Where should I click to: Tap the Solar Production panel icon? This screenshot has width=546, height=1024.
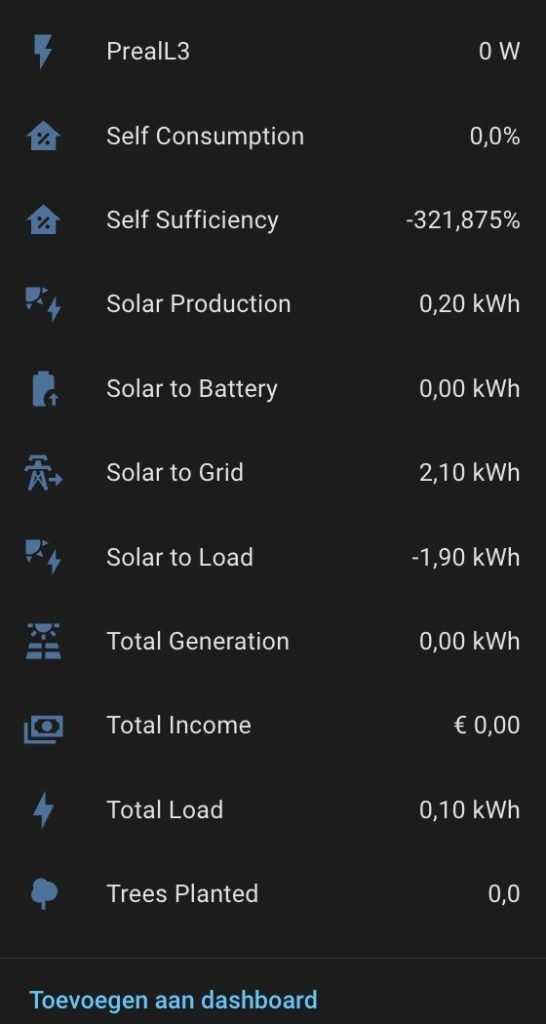coord(43,304)
